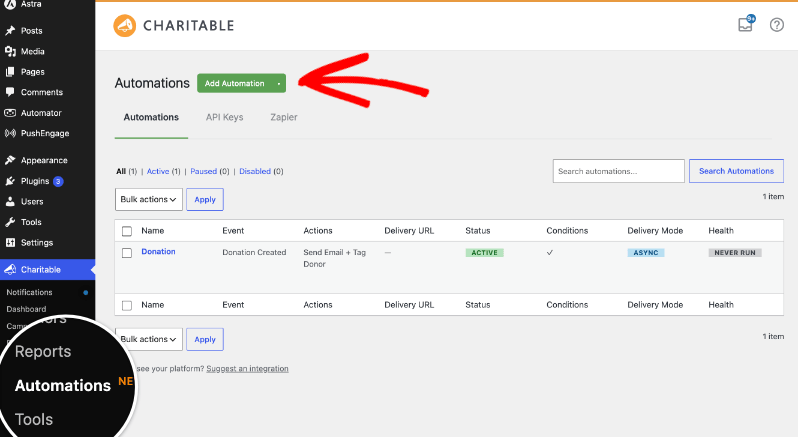Switch to the Automations tab

151,117
